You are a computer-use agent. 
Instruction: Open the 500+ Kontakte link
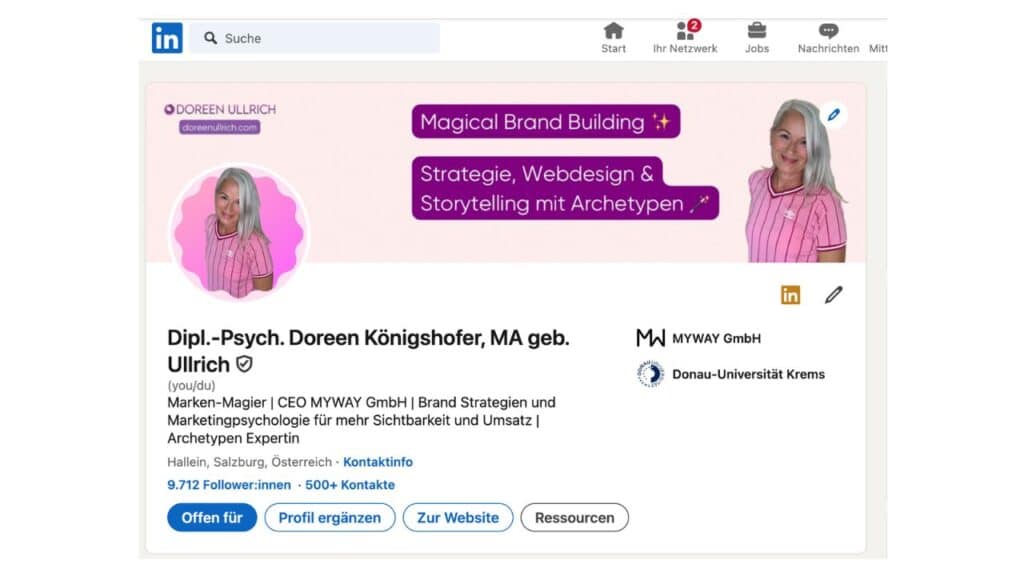pyautogui.click(x=350, y=485)
